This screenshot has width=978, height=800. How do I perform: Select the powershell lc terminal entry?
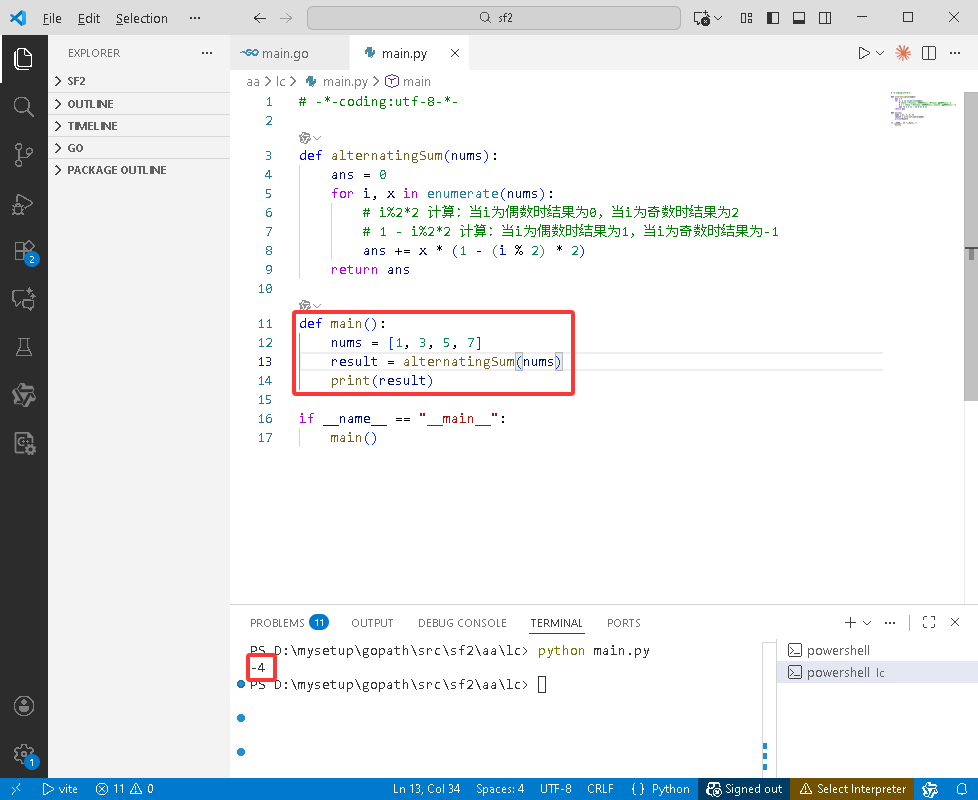(x=877, y=672)
